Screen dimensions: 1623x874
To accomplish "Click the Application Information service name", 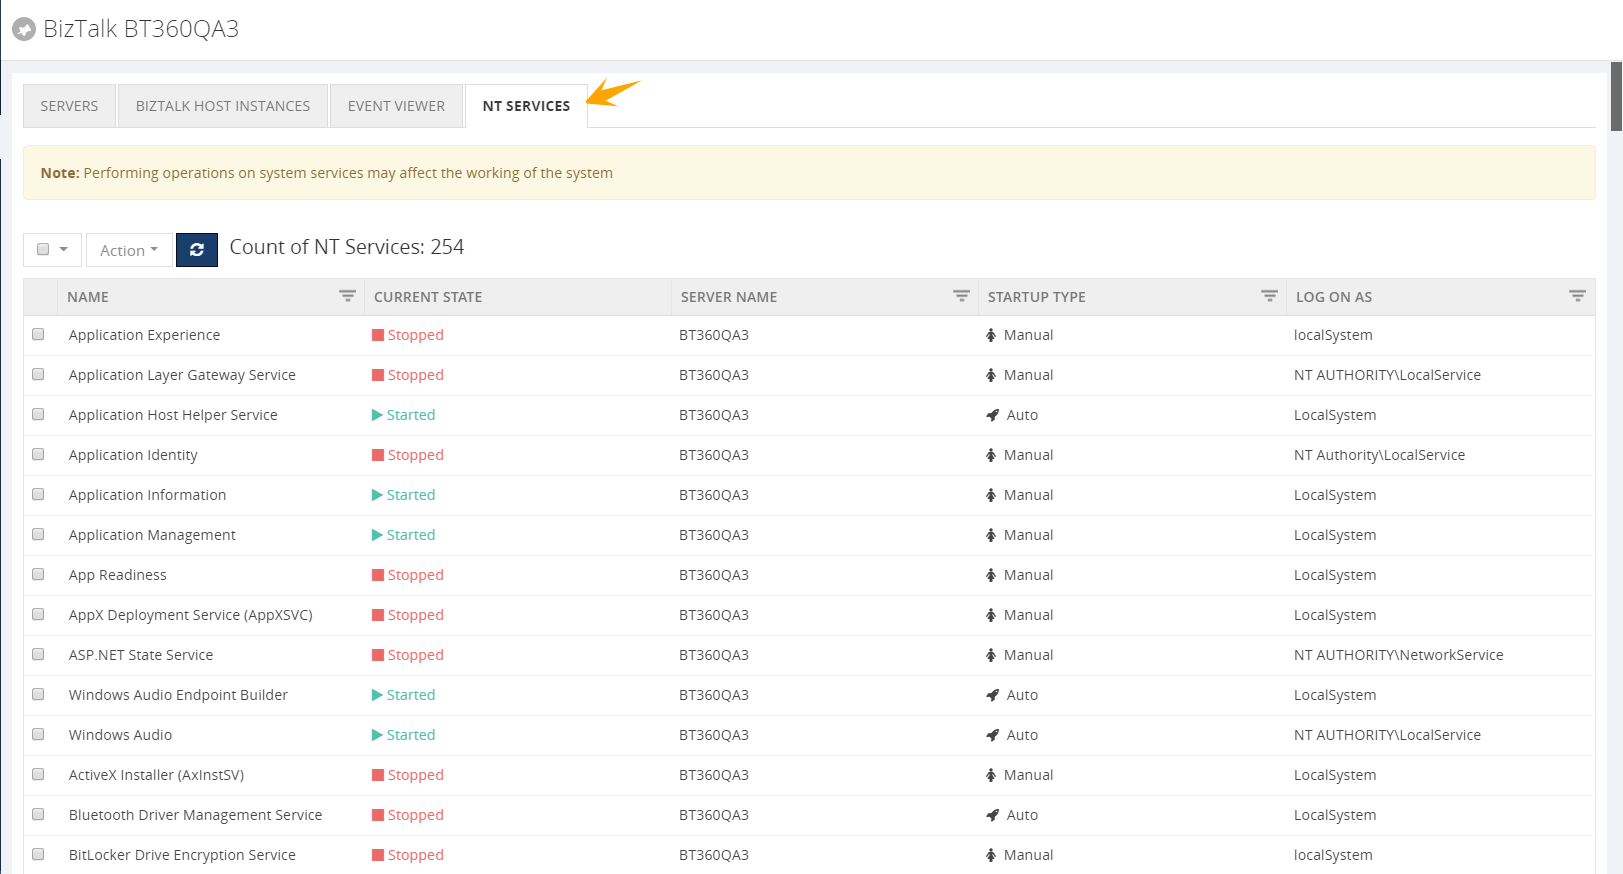I will pos(147,495).
